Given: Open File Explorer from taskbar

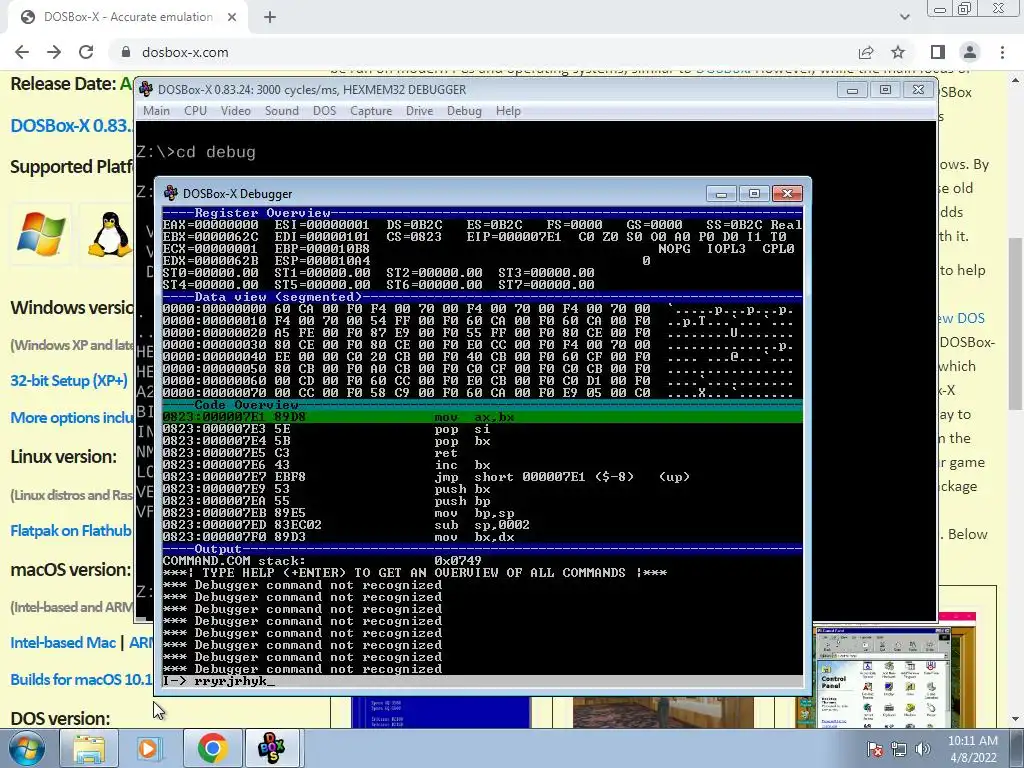Looking at the screenshot, I should [x=89, y=748].
